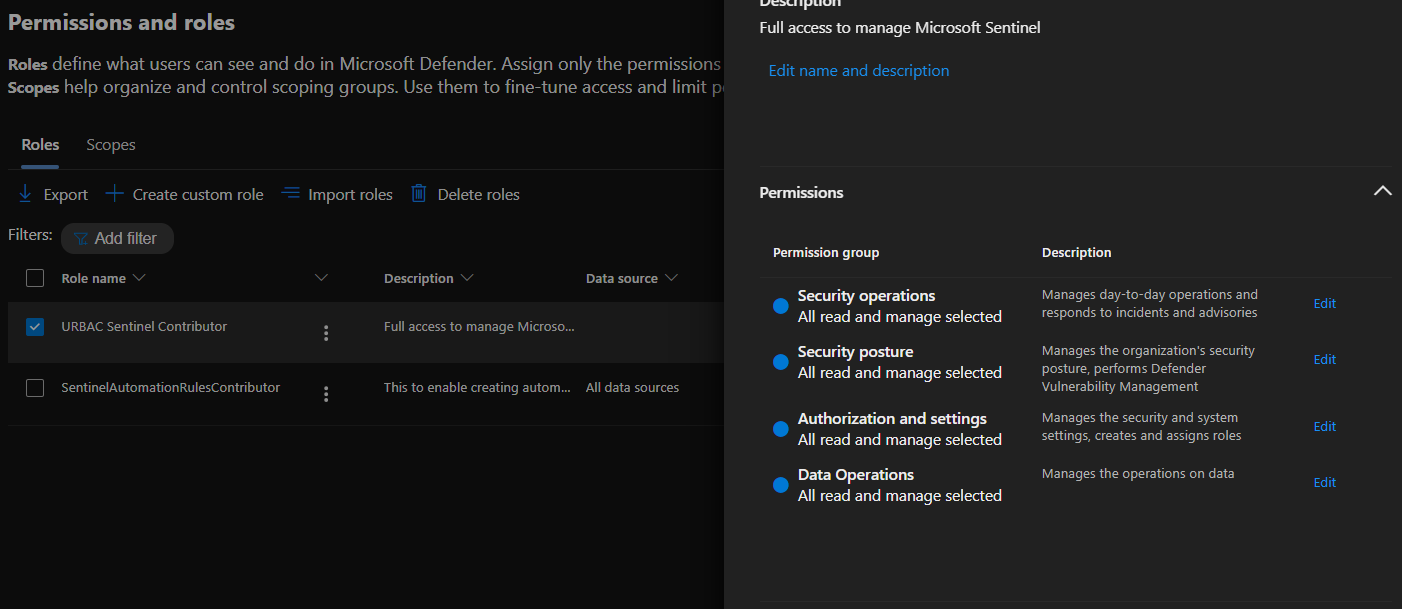This screenshot has width=1402, height=609.
Task: Click the Import roles list icon
Action: pyautogui.click(x=291, y=193)
